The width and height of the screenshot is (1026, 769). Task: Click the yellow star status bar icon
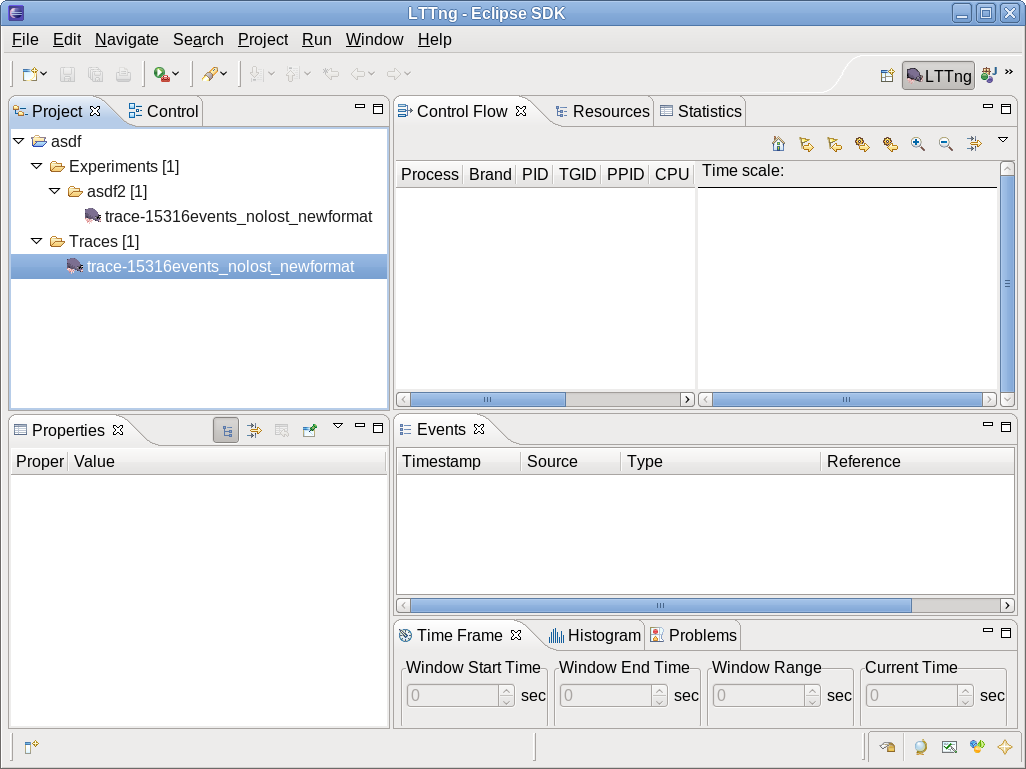(1004, 747)
